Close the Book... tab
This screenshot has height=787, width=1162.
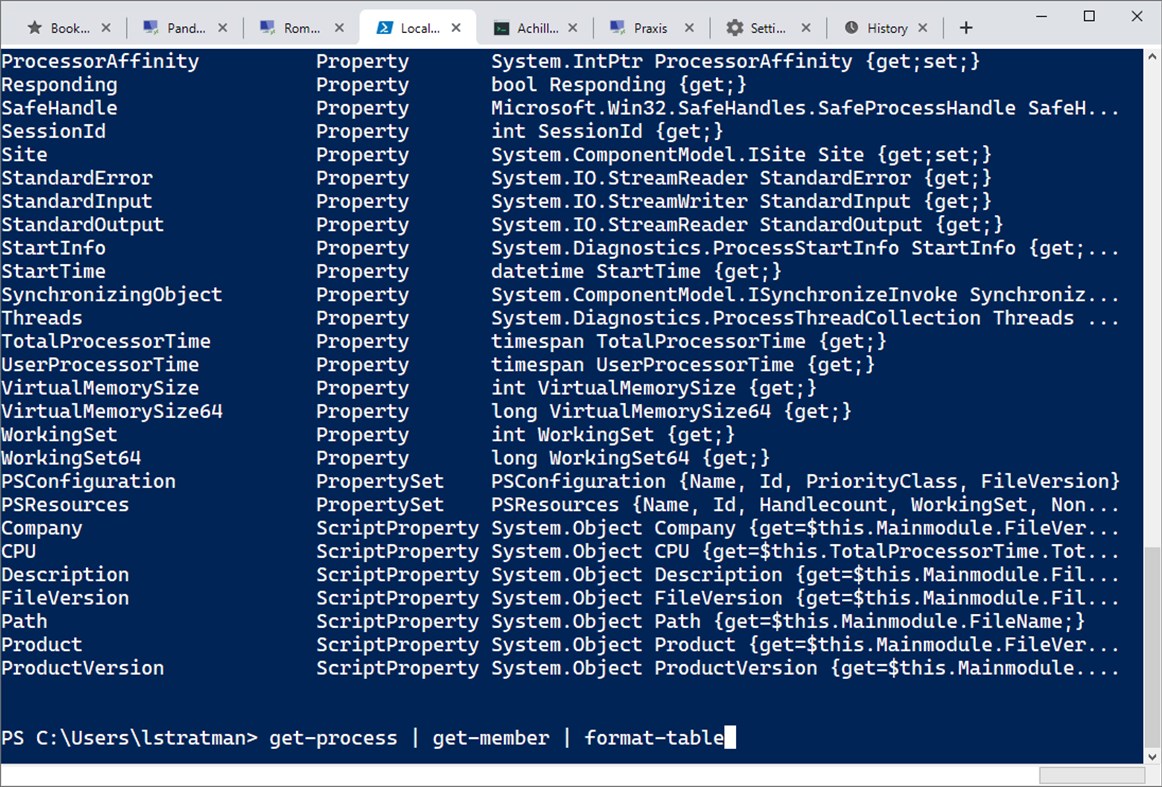point(108,28)
